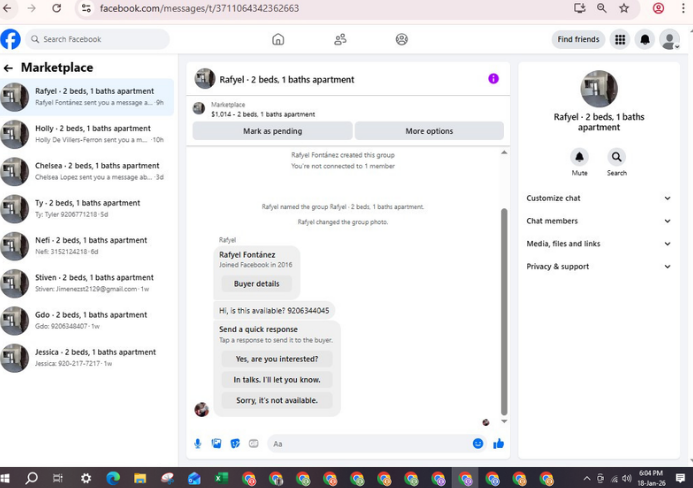Screen dimensions: 693x488
Task: Open the Groups icon in top navigation
Action: (402, 39)
